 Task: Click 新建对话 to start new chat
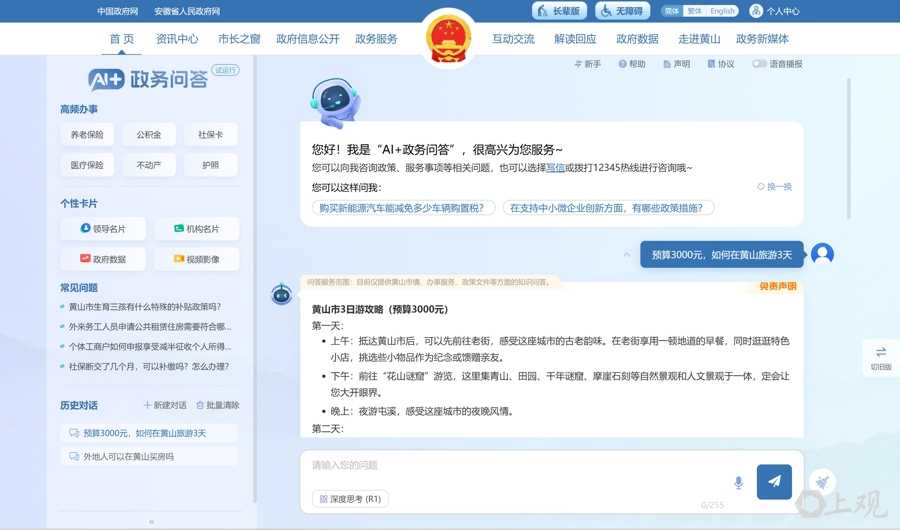[165, 405]
